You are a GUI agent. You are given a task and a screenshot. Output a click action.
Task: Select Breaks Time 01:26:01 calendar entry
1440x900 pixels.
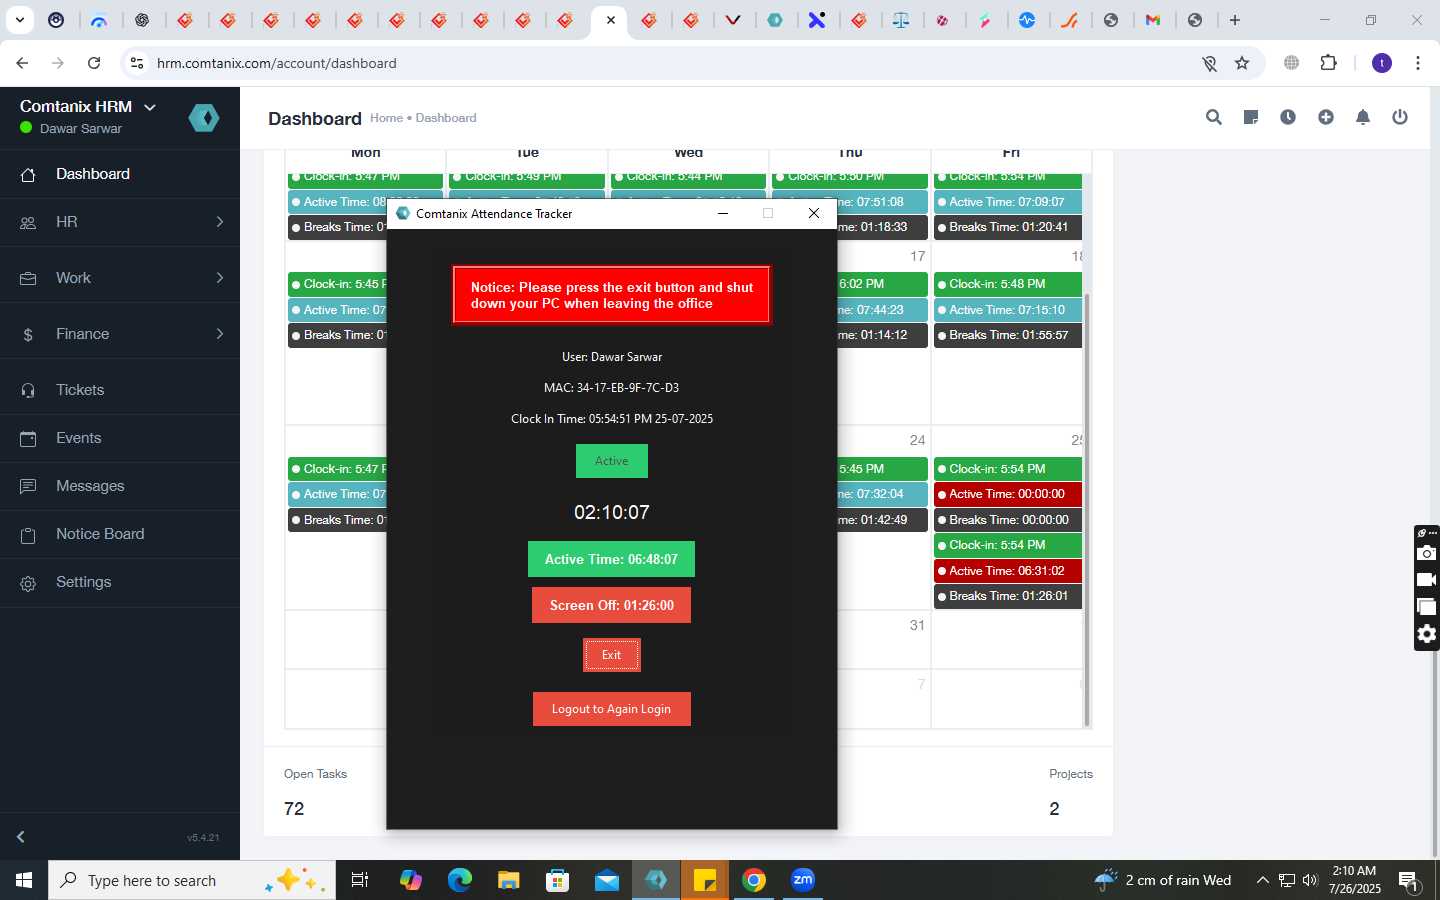coord(1008,596)
